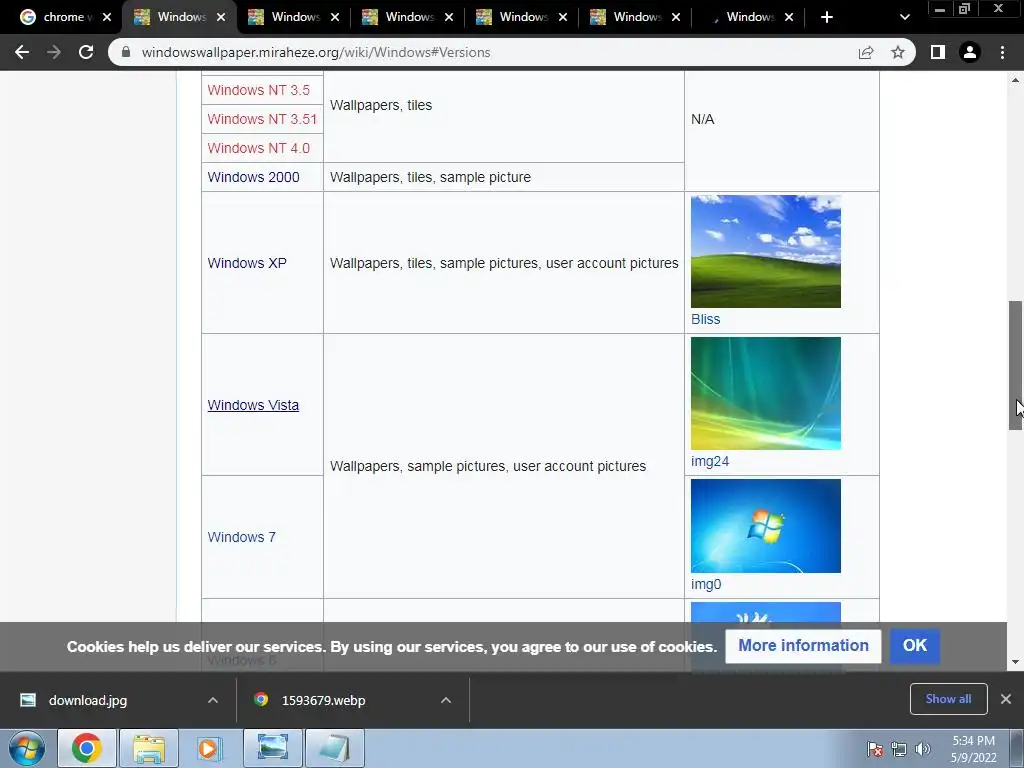Close the active Windows wiki tab
Image resolution: width=1024 pixels, height=768 pixels.
click(x=221, y=17)
